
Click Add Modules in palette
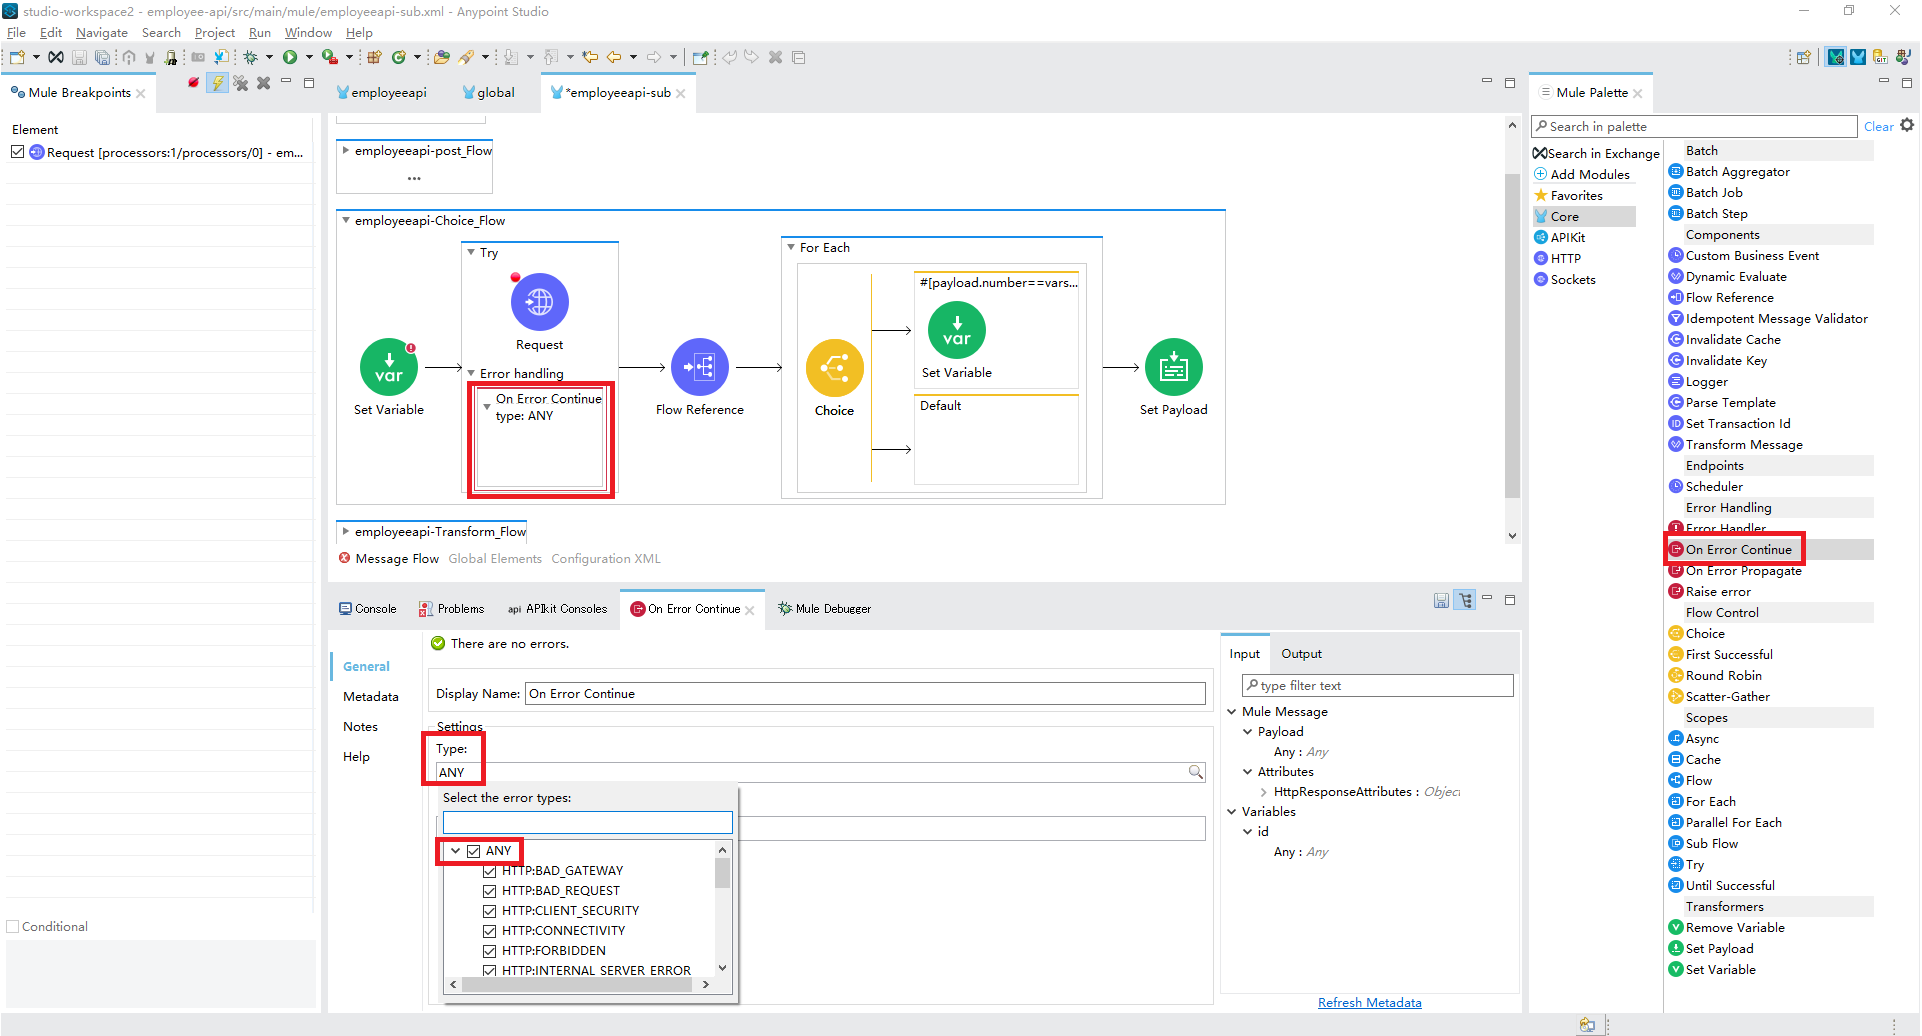point(1583,175)
